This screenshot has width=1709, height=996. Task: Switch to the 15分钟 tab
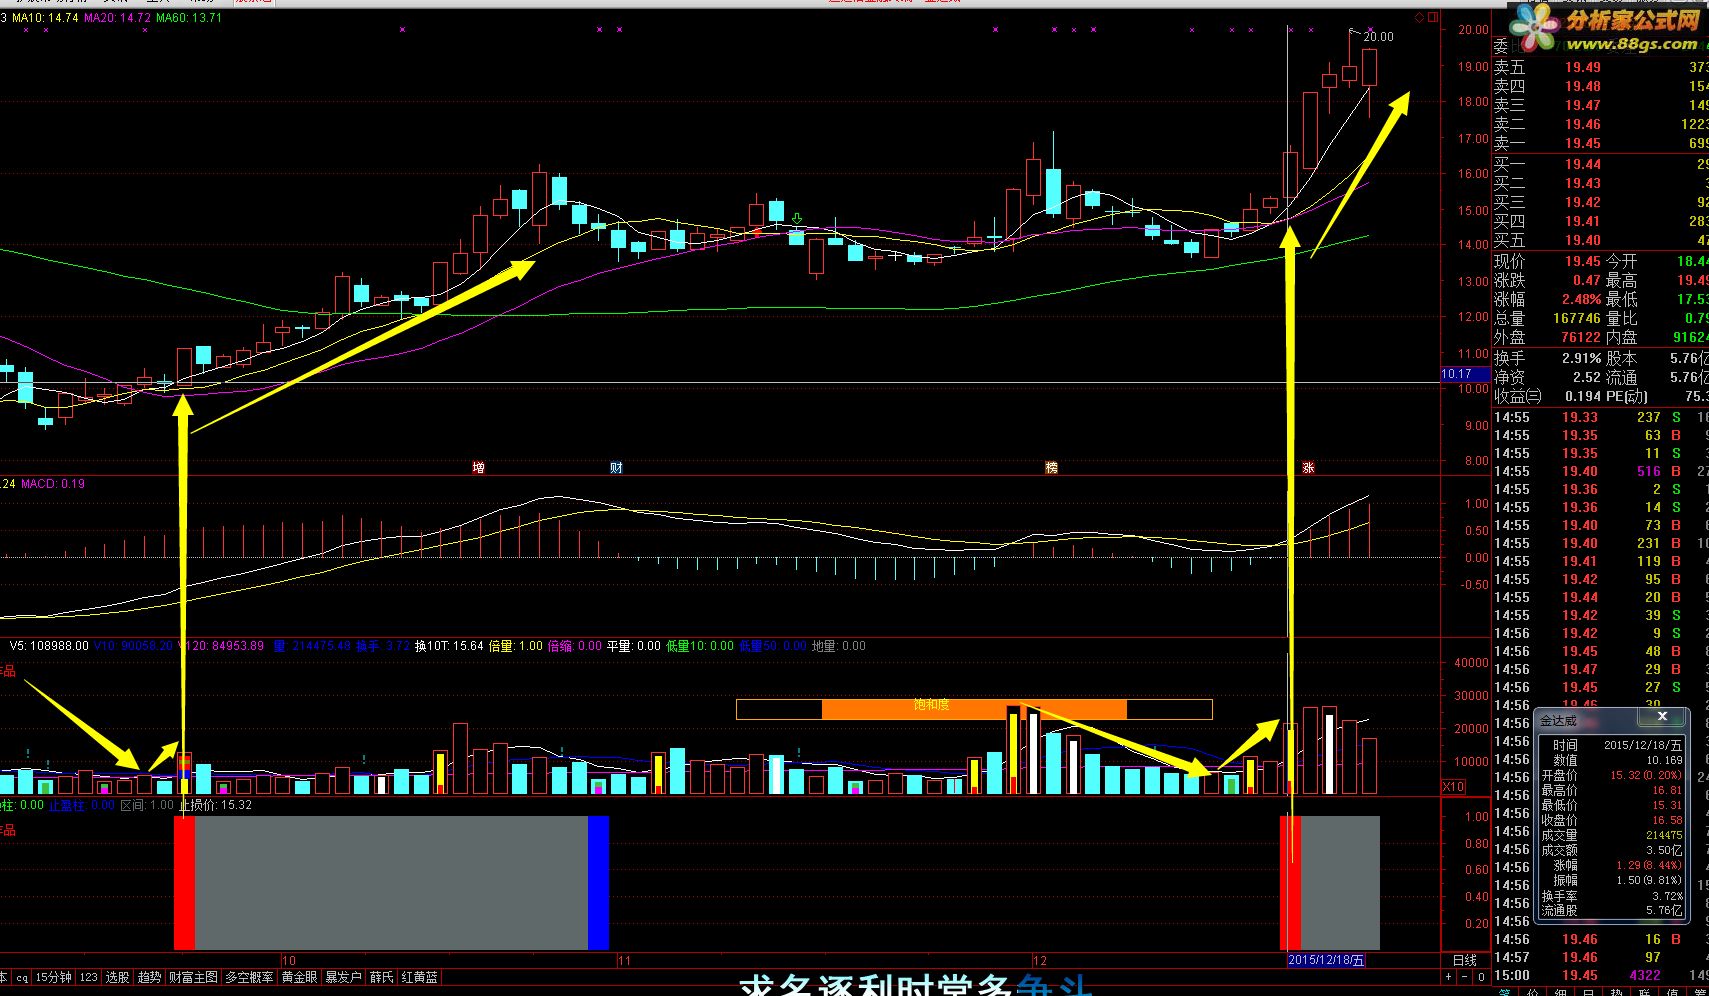[54, 977]
